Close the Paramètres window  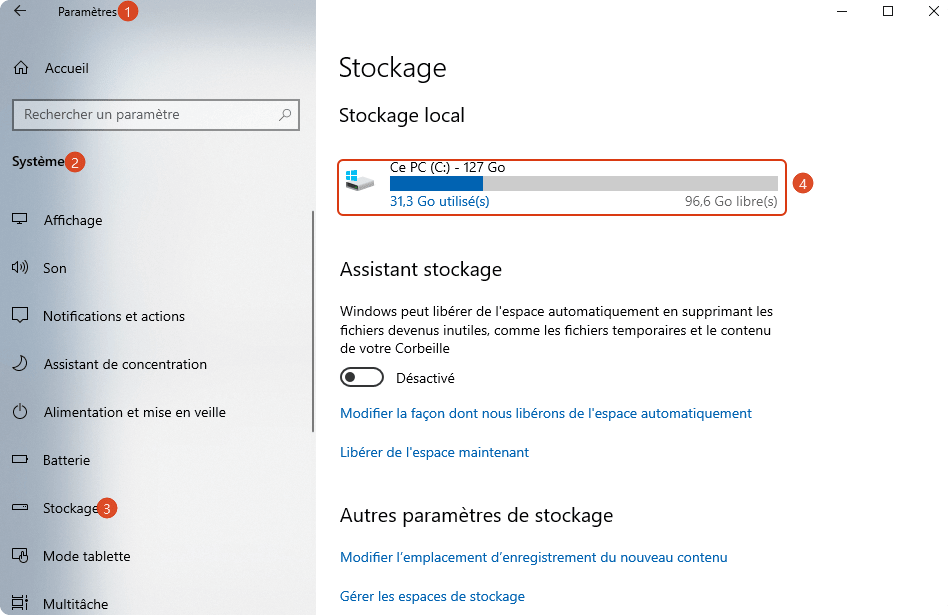[x=933, y=11]
